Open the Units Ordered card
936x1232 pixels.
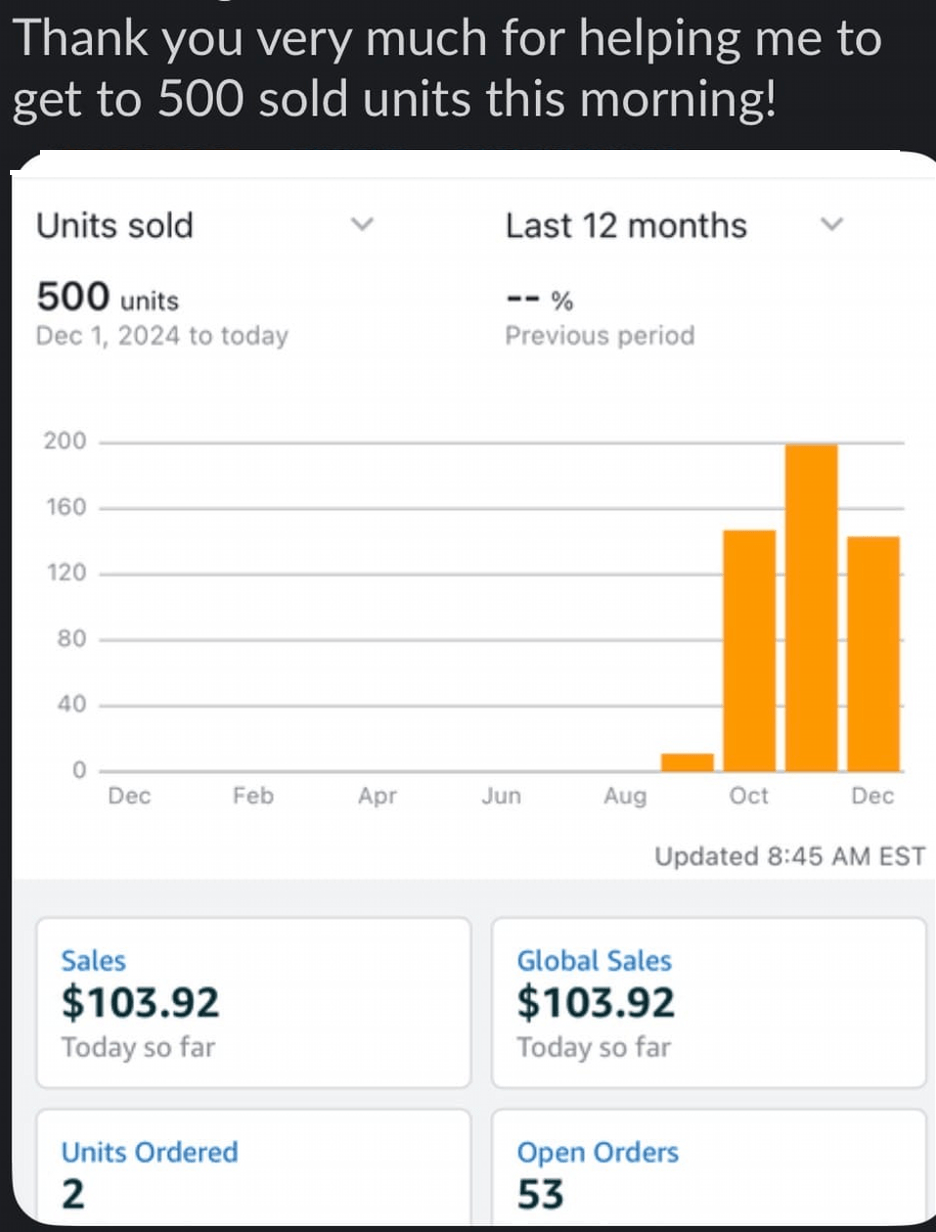tap(253, 1165)
